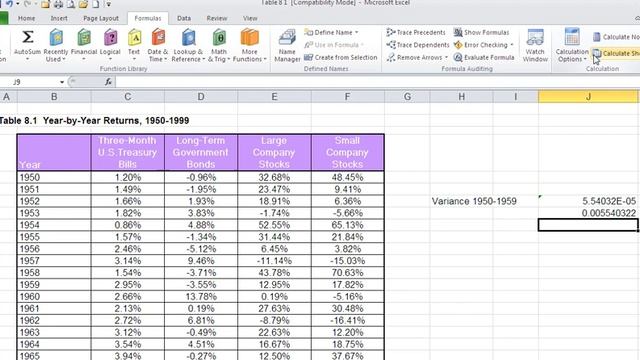Open Date & Time functions

click(x=158, y=45)
